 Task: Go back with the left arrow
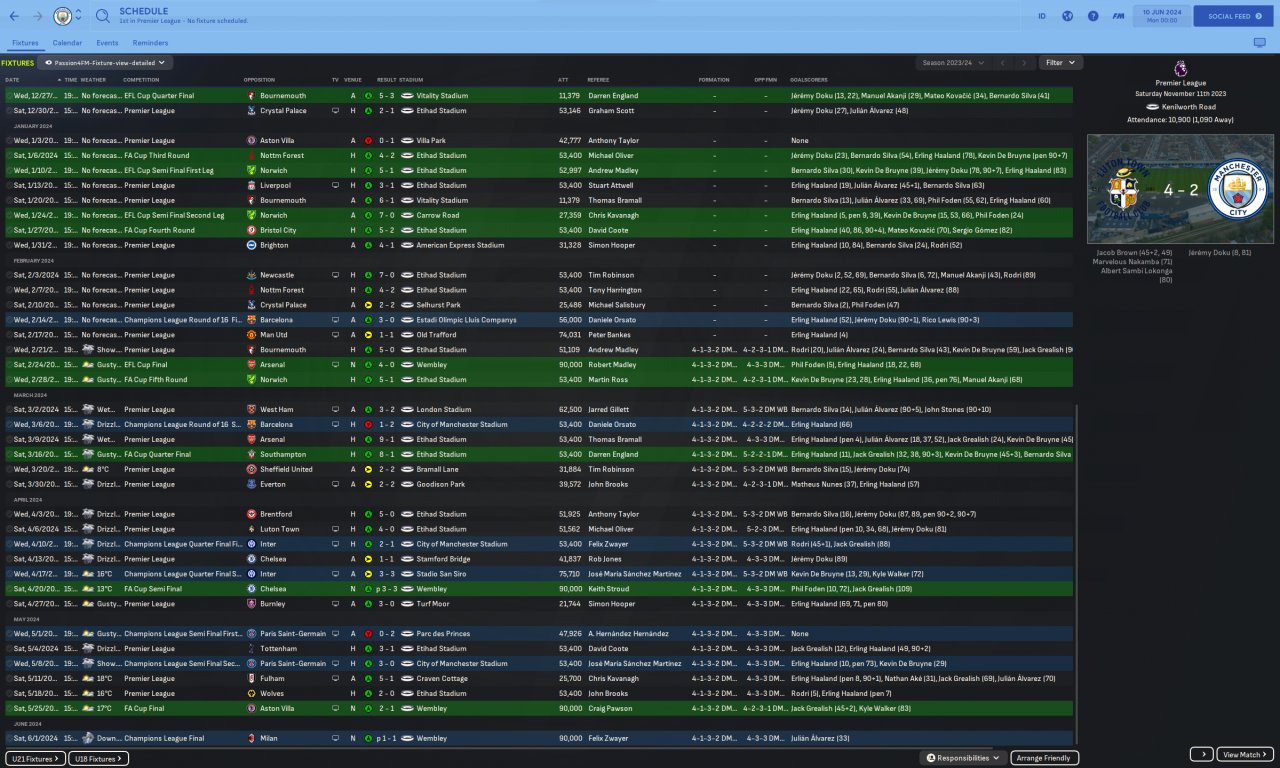click(14, 16)
